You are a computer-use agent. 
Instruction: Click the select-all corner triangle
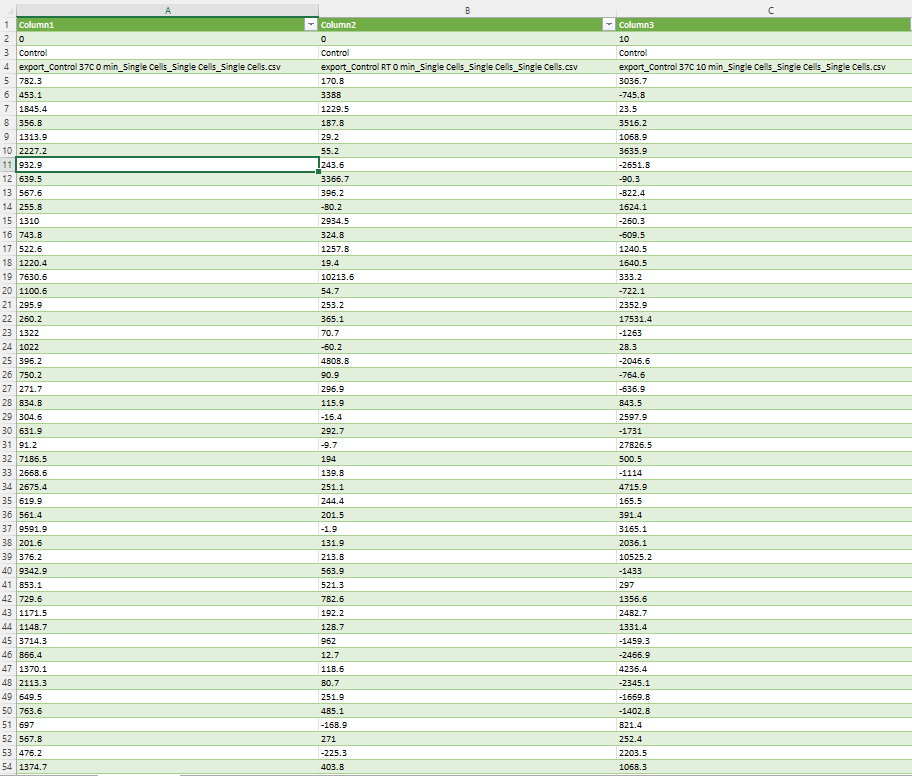(8, 10)
